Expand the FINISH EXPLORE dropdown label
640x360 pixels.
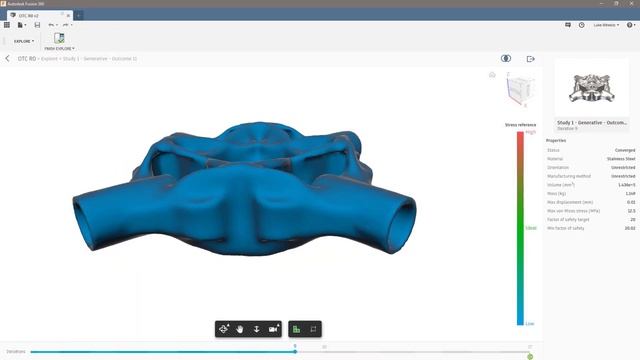[x=59, y=49]
